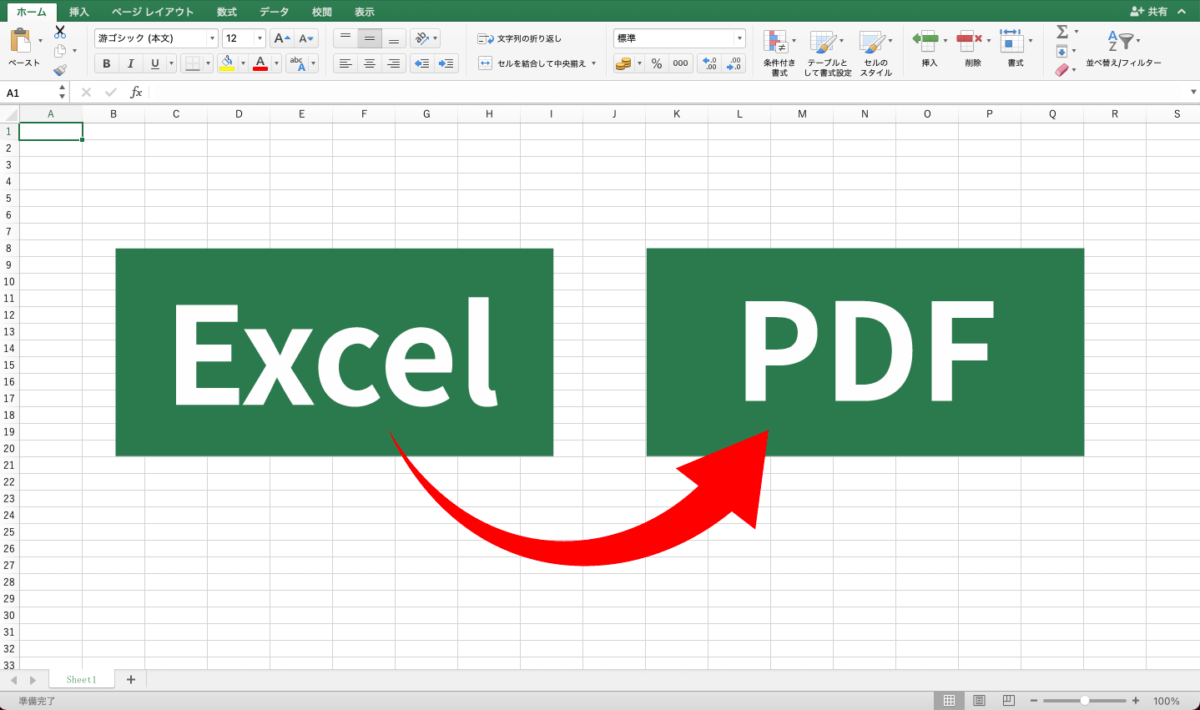Decrease font size with the smaller A icon
Screen dimensions: 1200x710
click(x=306, y=38)
